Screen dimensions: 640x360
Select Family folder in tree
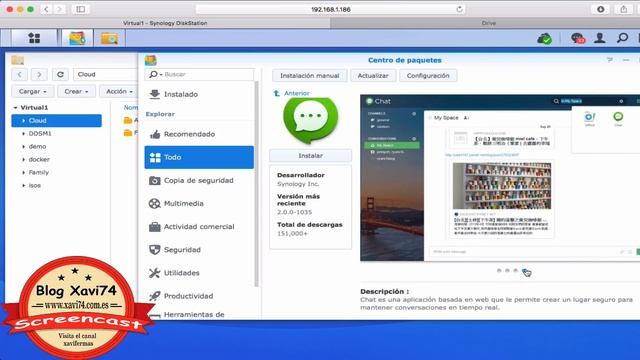click(39, 173)
